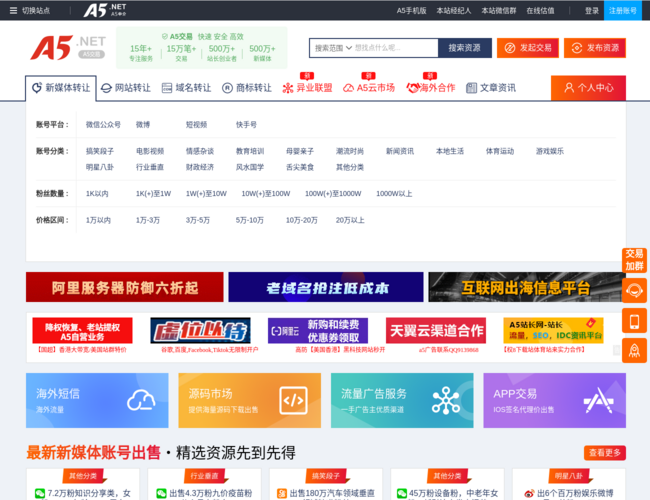This screenshot has height=500, width=650.
Task: Open the 海外短信 cloud card
Action: tap(98, 400)
